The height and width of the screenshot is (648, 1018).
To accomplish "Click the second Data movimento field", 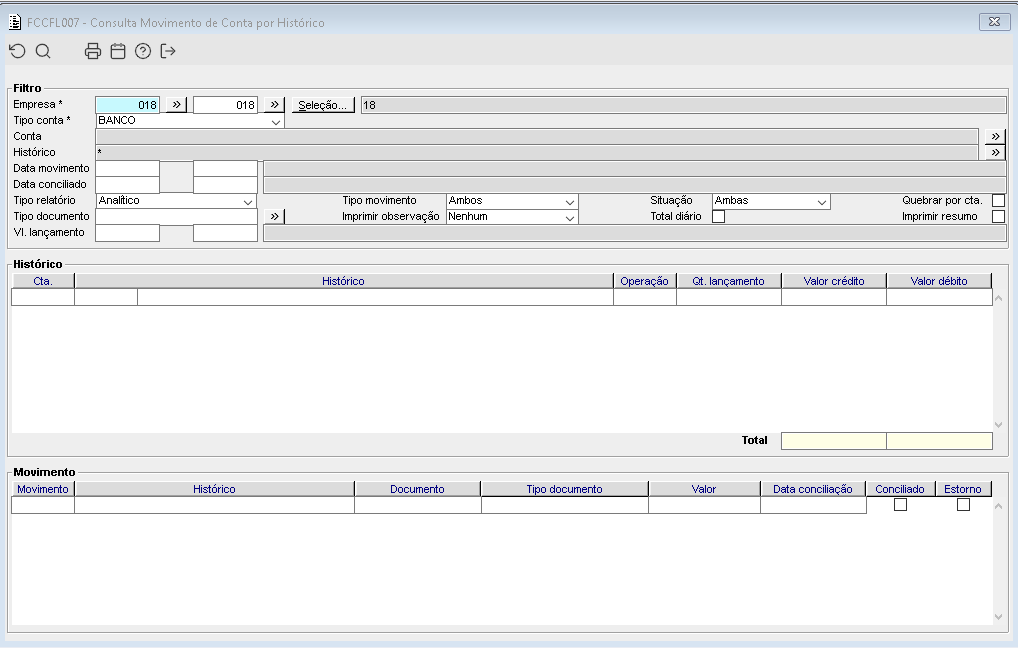I will point(225,168).
